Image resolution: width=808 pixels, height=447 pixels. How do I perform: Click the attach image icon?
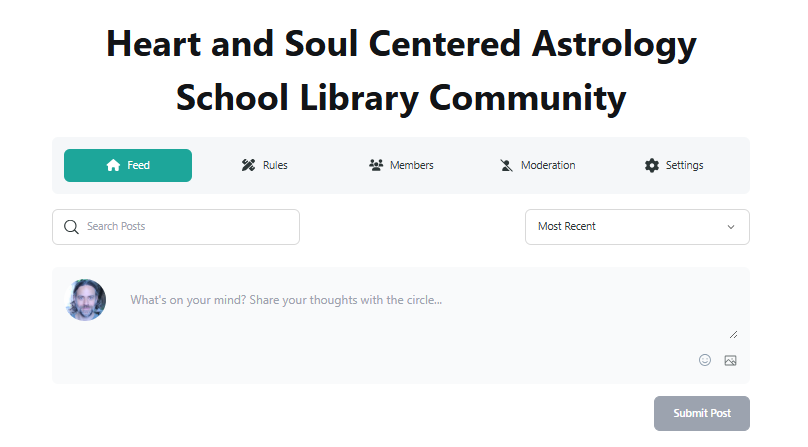pyautogui.click(x=730, y=360)
